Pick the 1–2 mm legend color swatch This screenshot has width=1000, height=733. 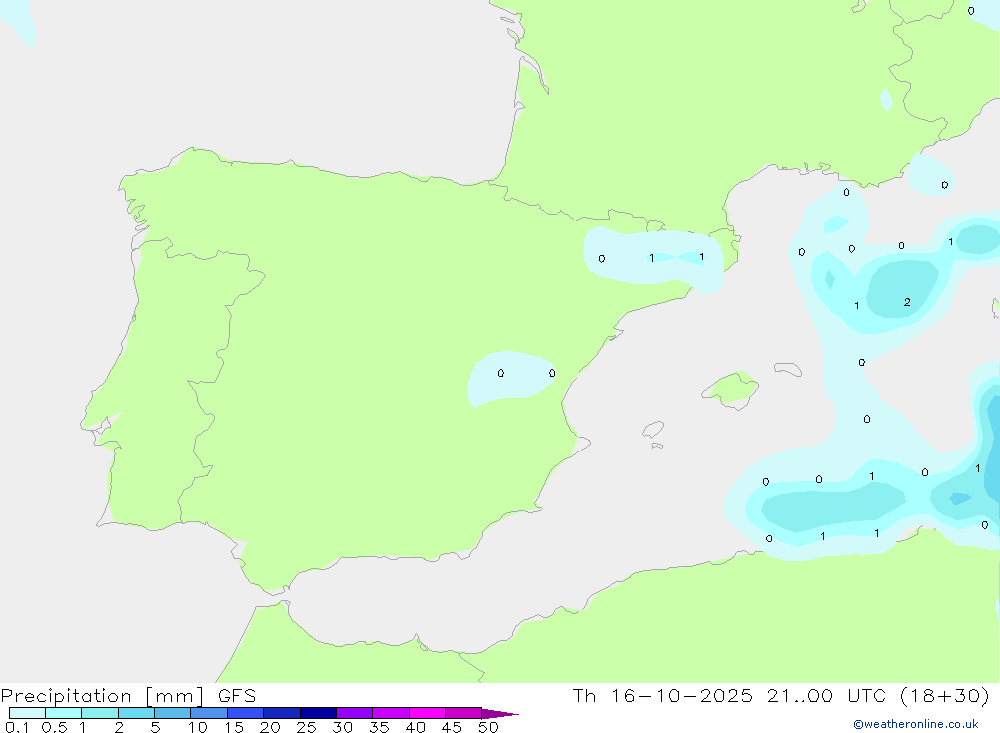point(99,713)
